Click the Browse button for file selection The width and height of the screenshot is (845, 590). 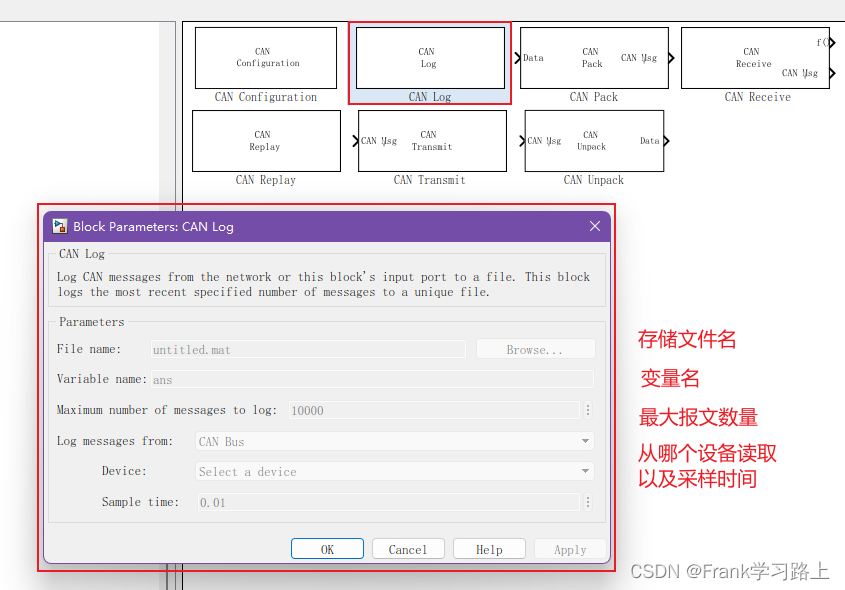click(536, 348)
